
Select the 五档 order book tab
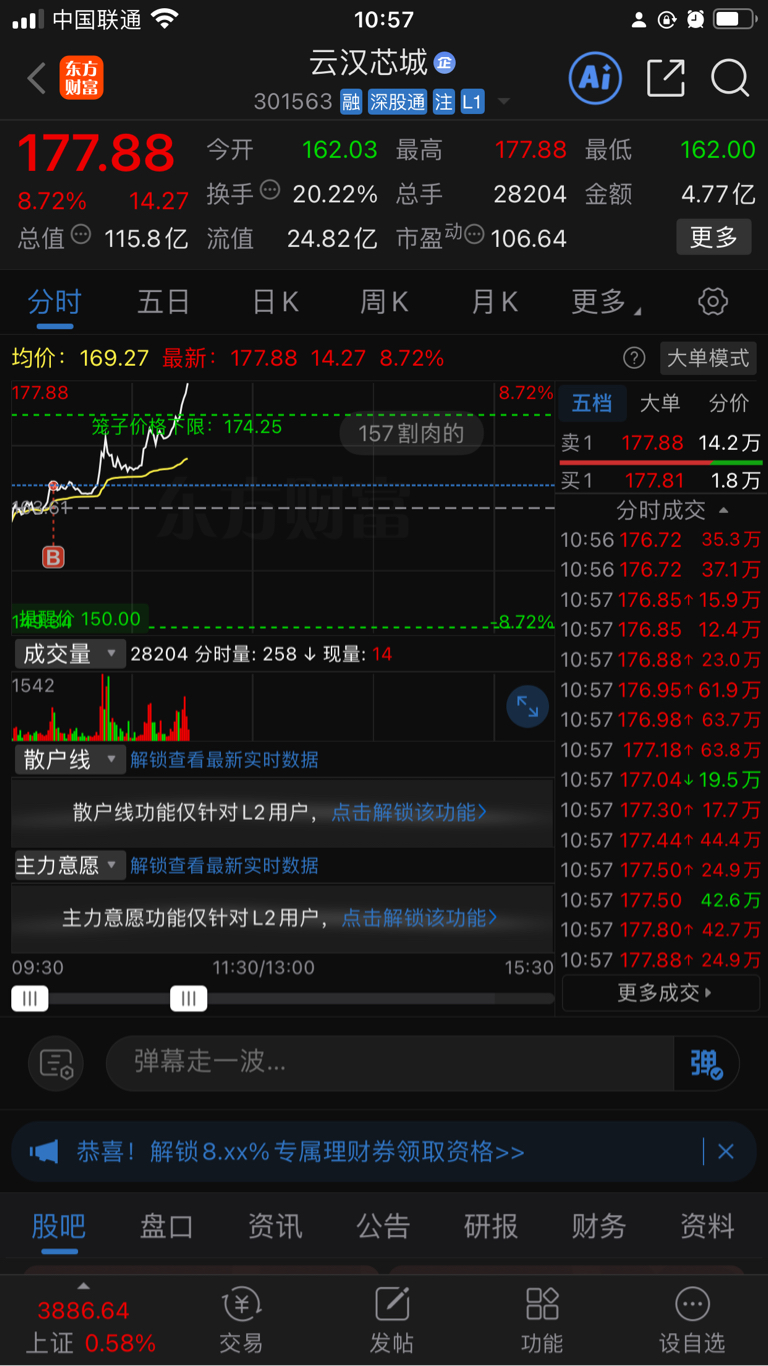point(591,403)
